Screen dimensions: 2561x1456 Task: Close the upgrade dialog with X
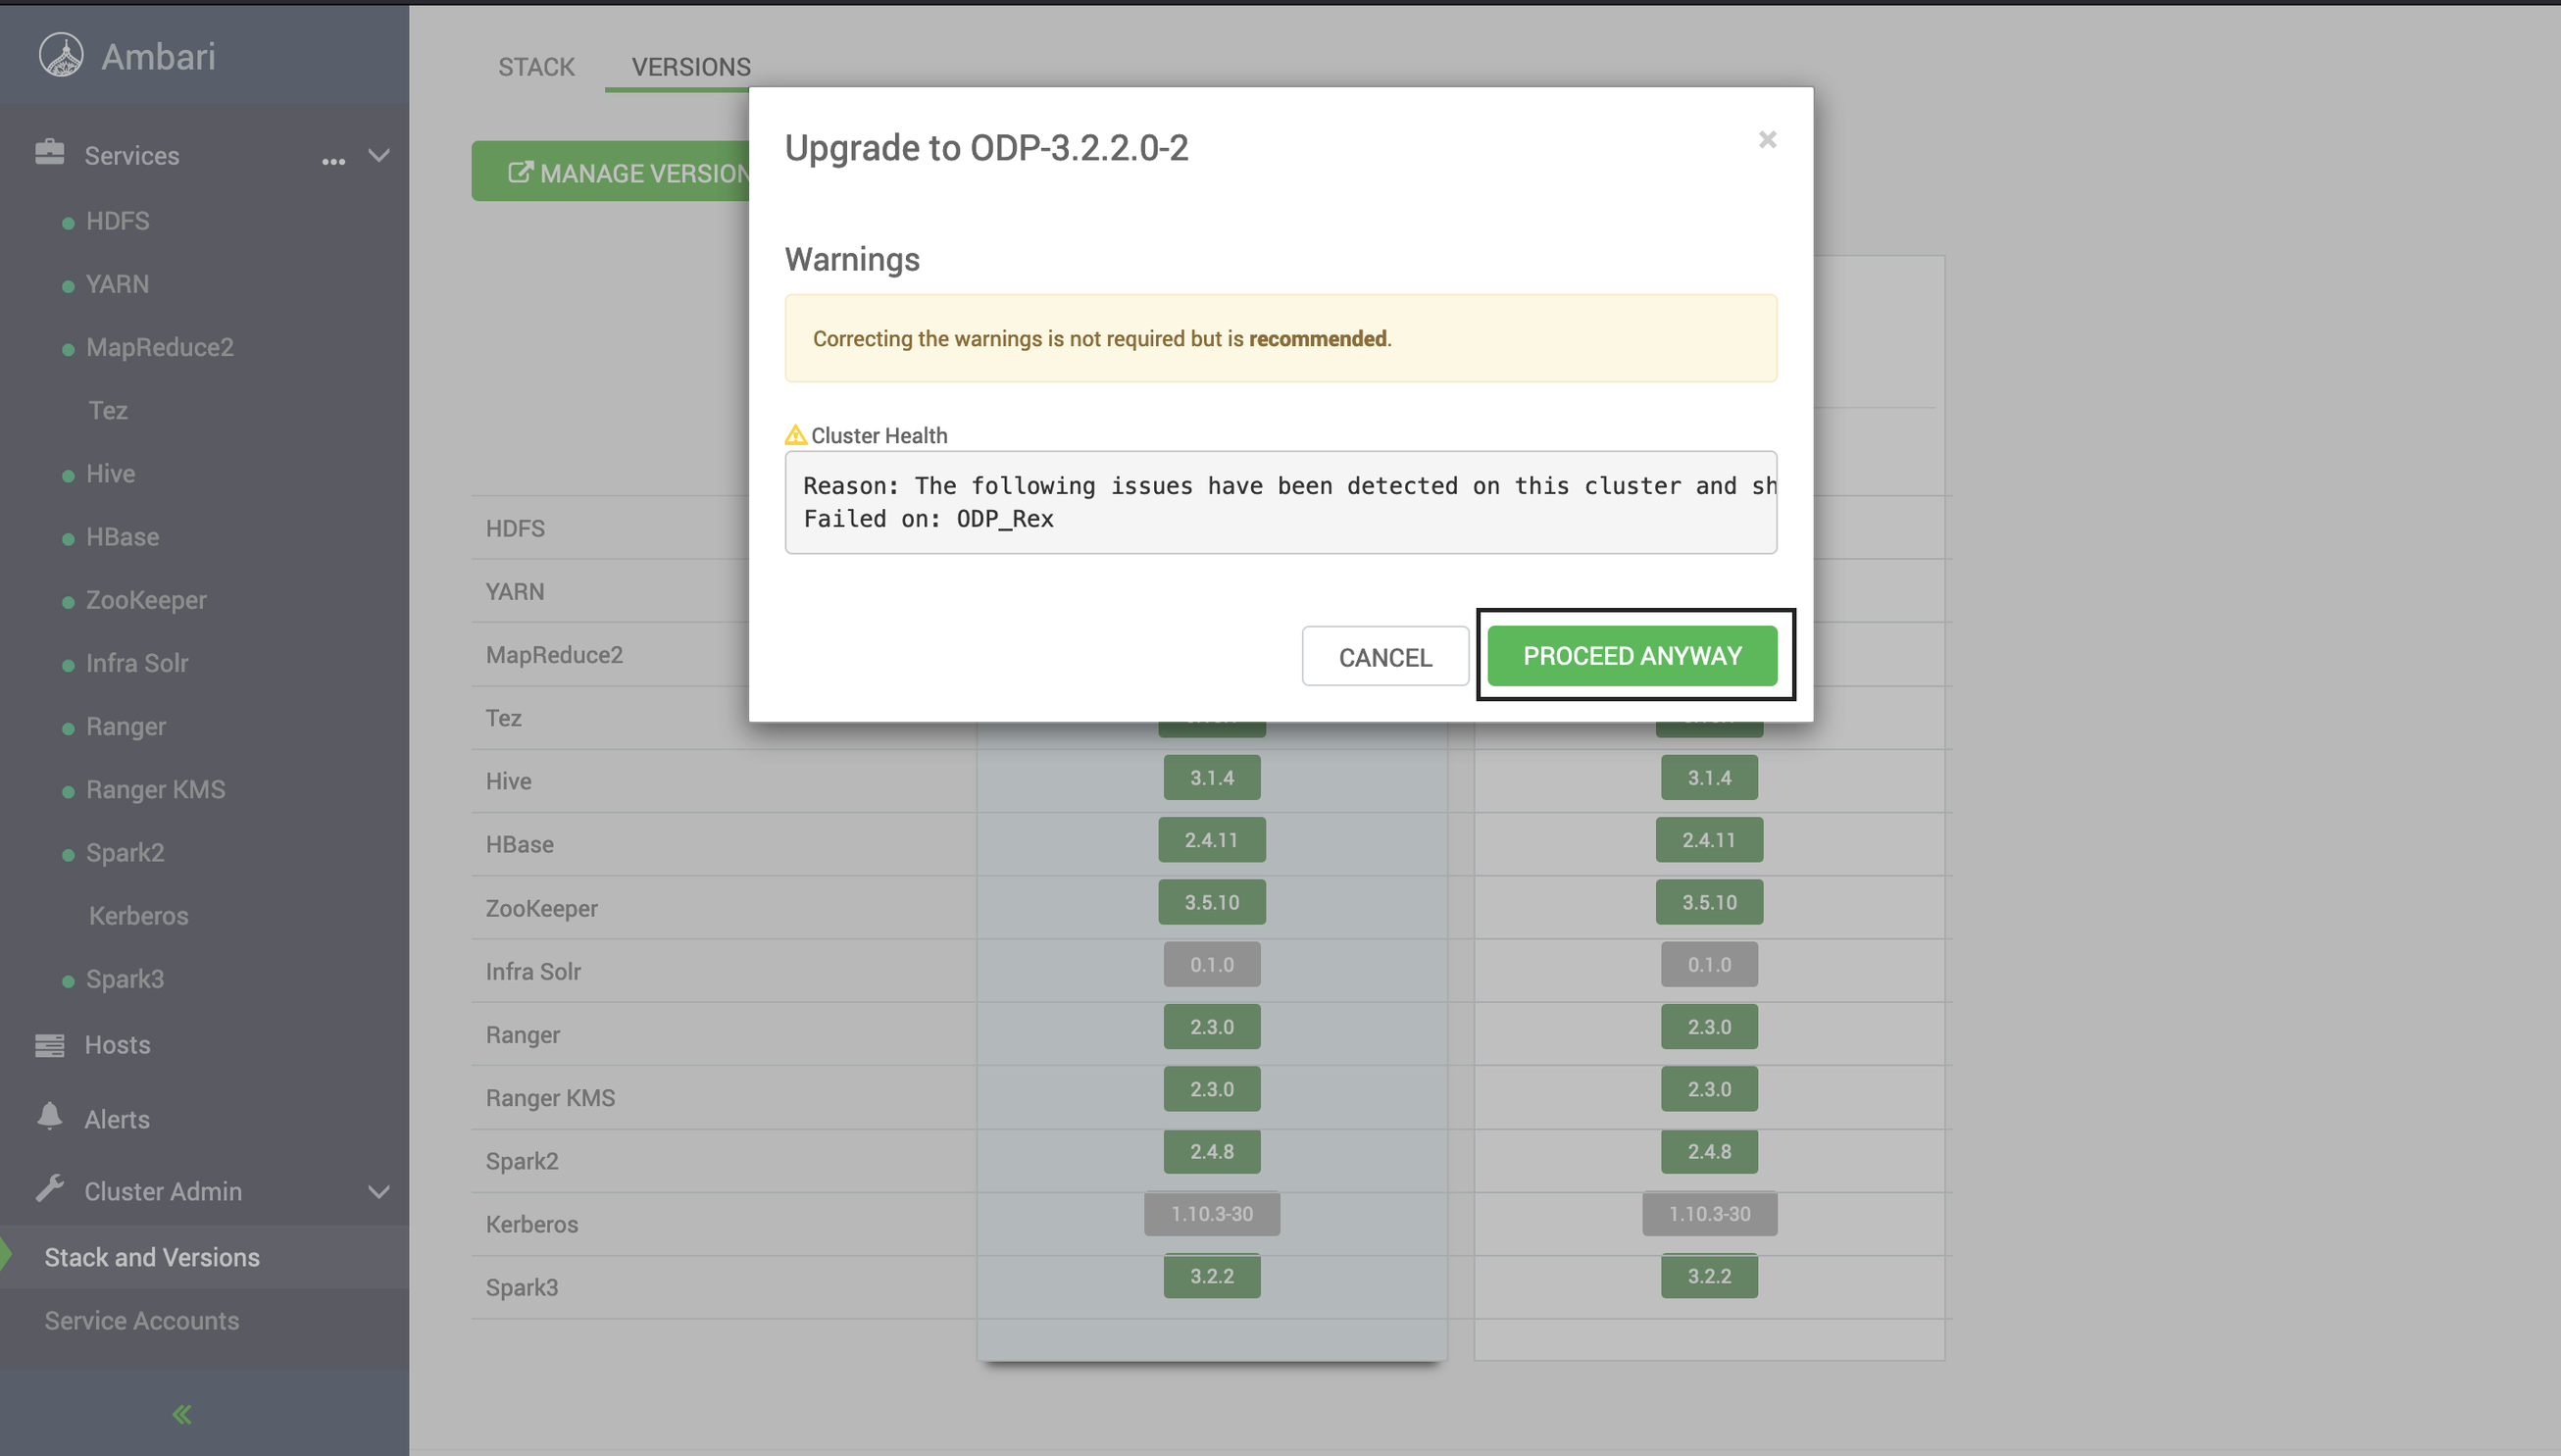click(x=1767, y=139)
